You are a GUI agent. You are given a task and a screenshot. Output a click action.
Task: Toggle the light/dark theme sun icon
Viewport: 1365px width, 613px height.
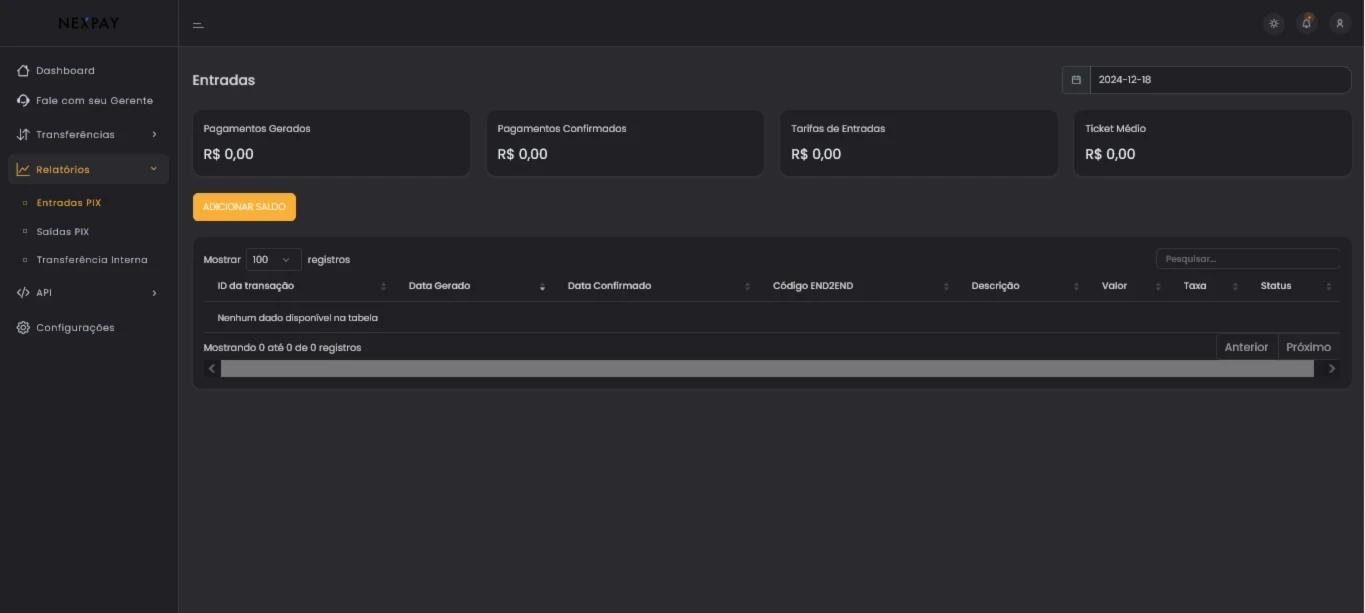tap(1273, 23)
